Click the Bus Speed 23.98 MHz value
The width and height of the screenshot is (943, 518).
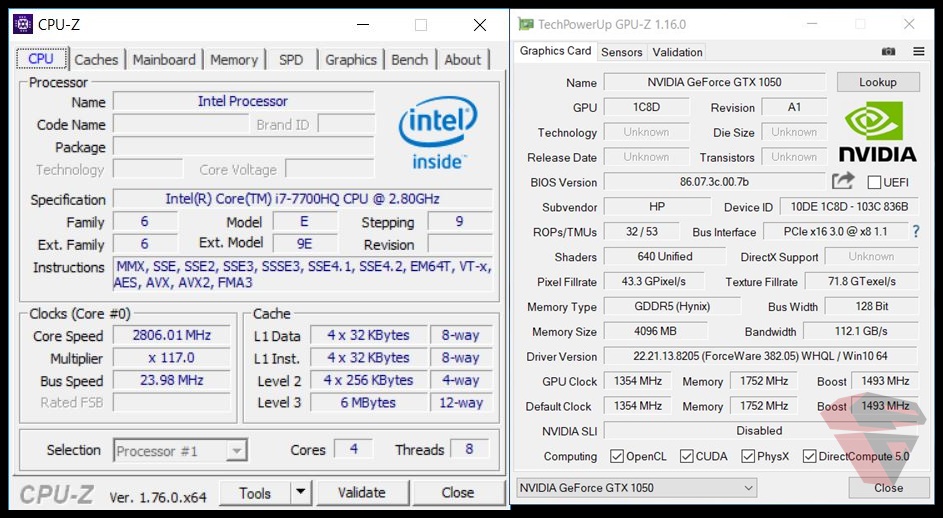pyautogui.click(x=171, y=380)
